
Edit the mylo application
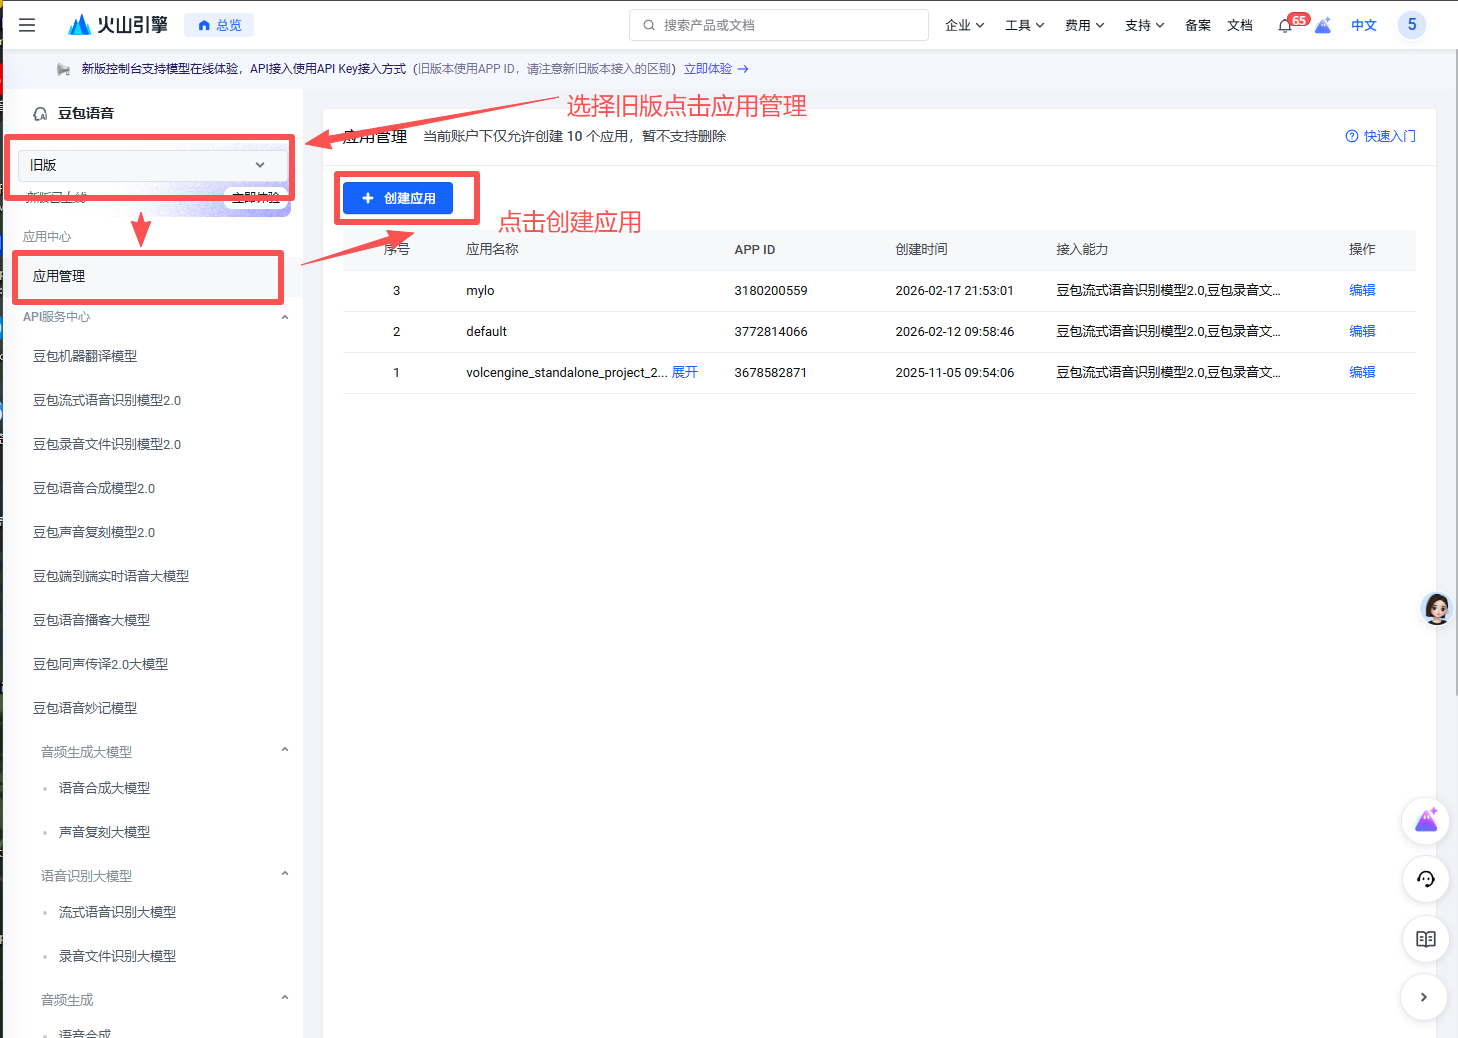pyautogui.click(x=1362, y=290)
